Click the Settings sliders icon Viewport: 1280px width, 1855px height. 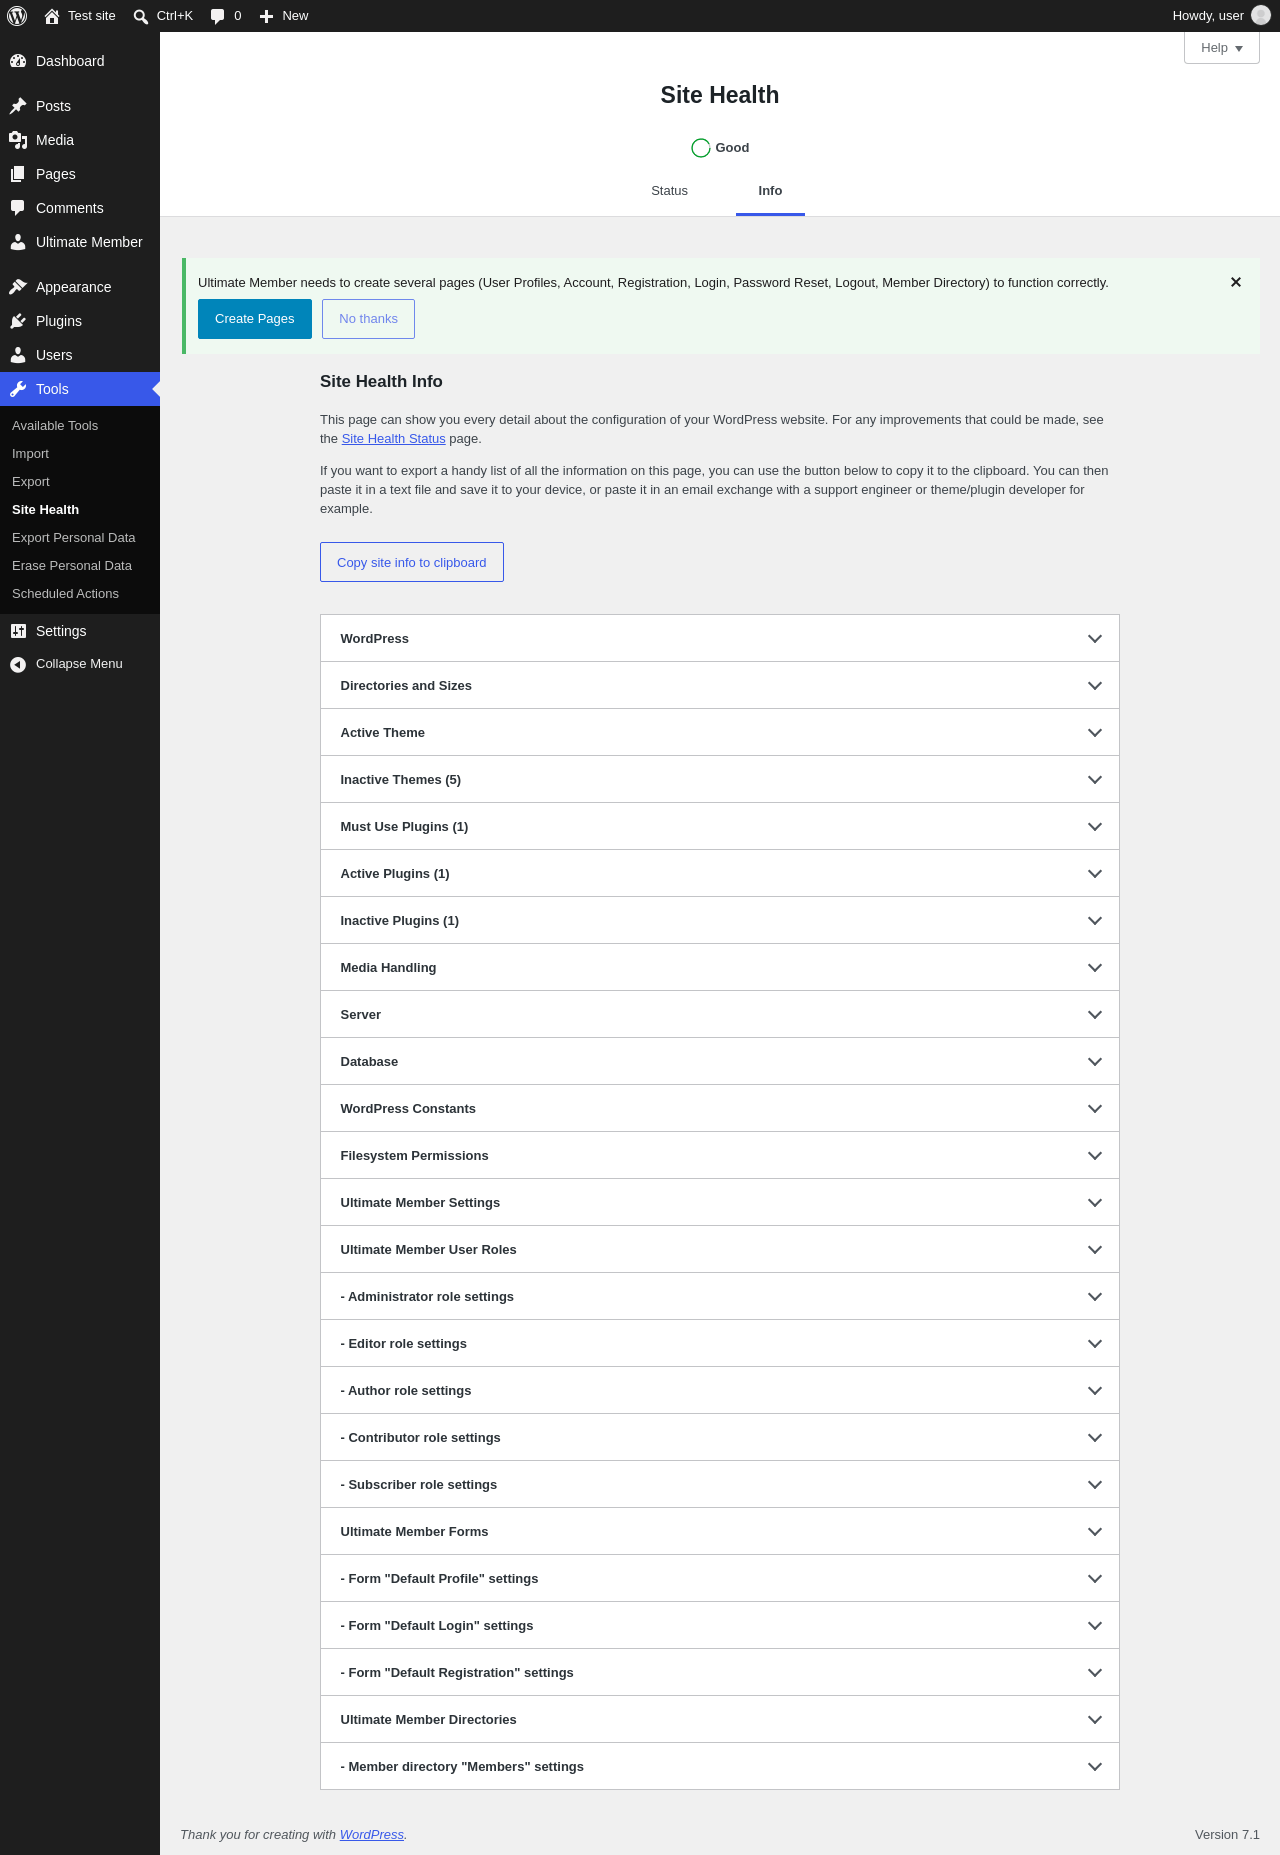[x=18, y=631]
